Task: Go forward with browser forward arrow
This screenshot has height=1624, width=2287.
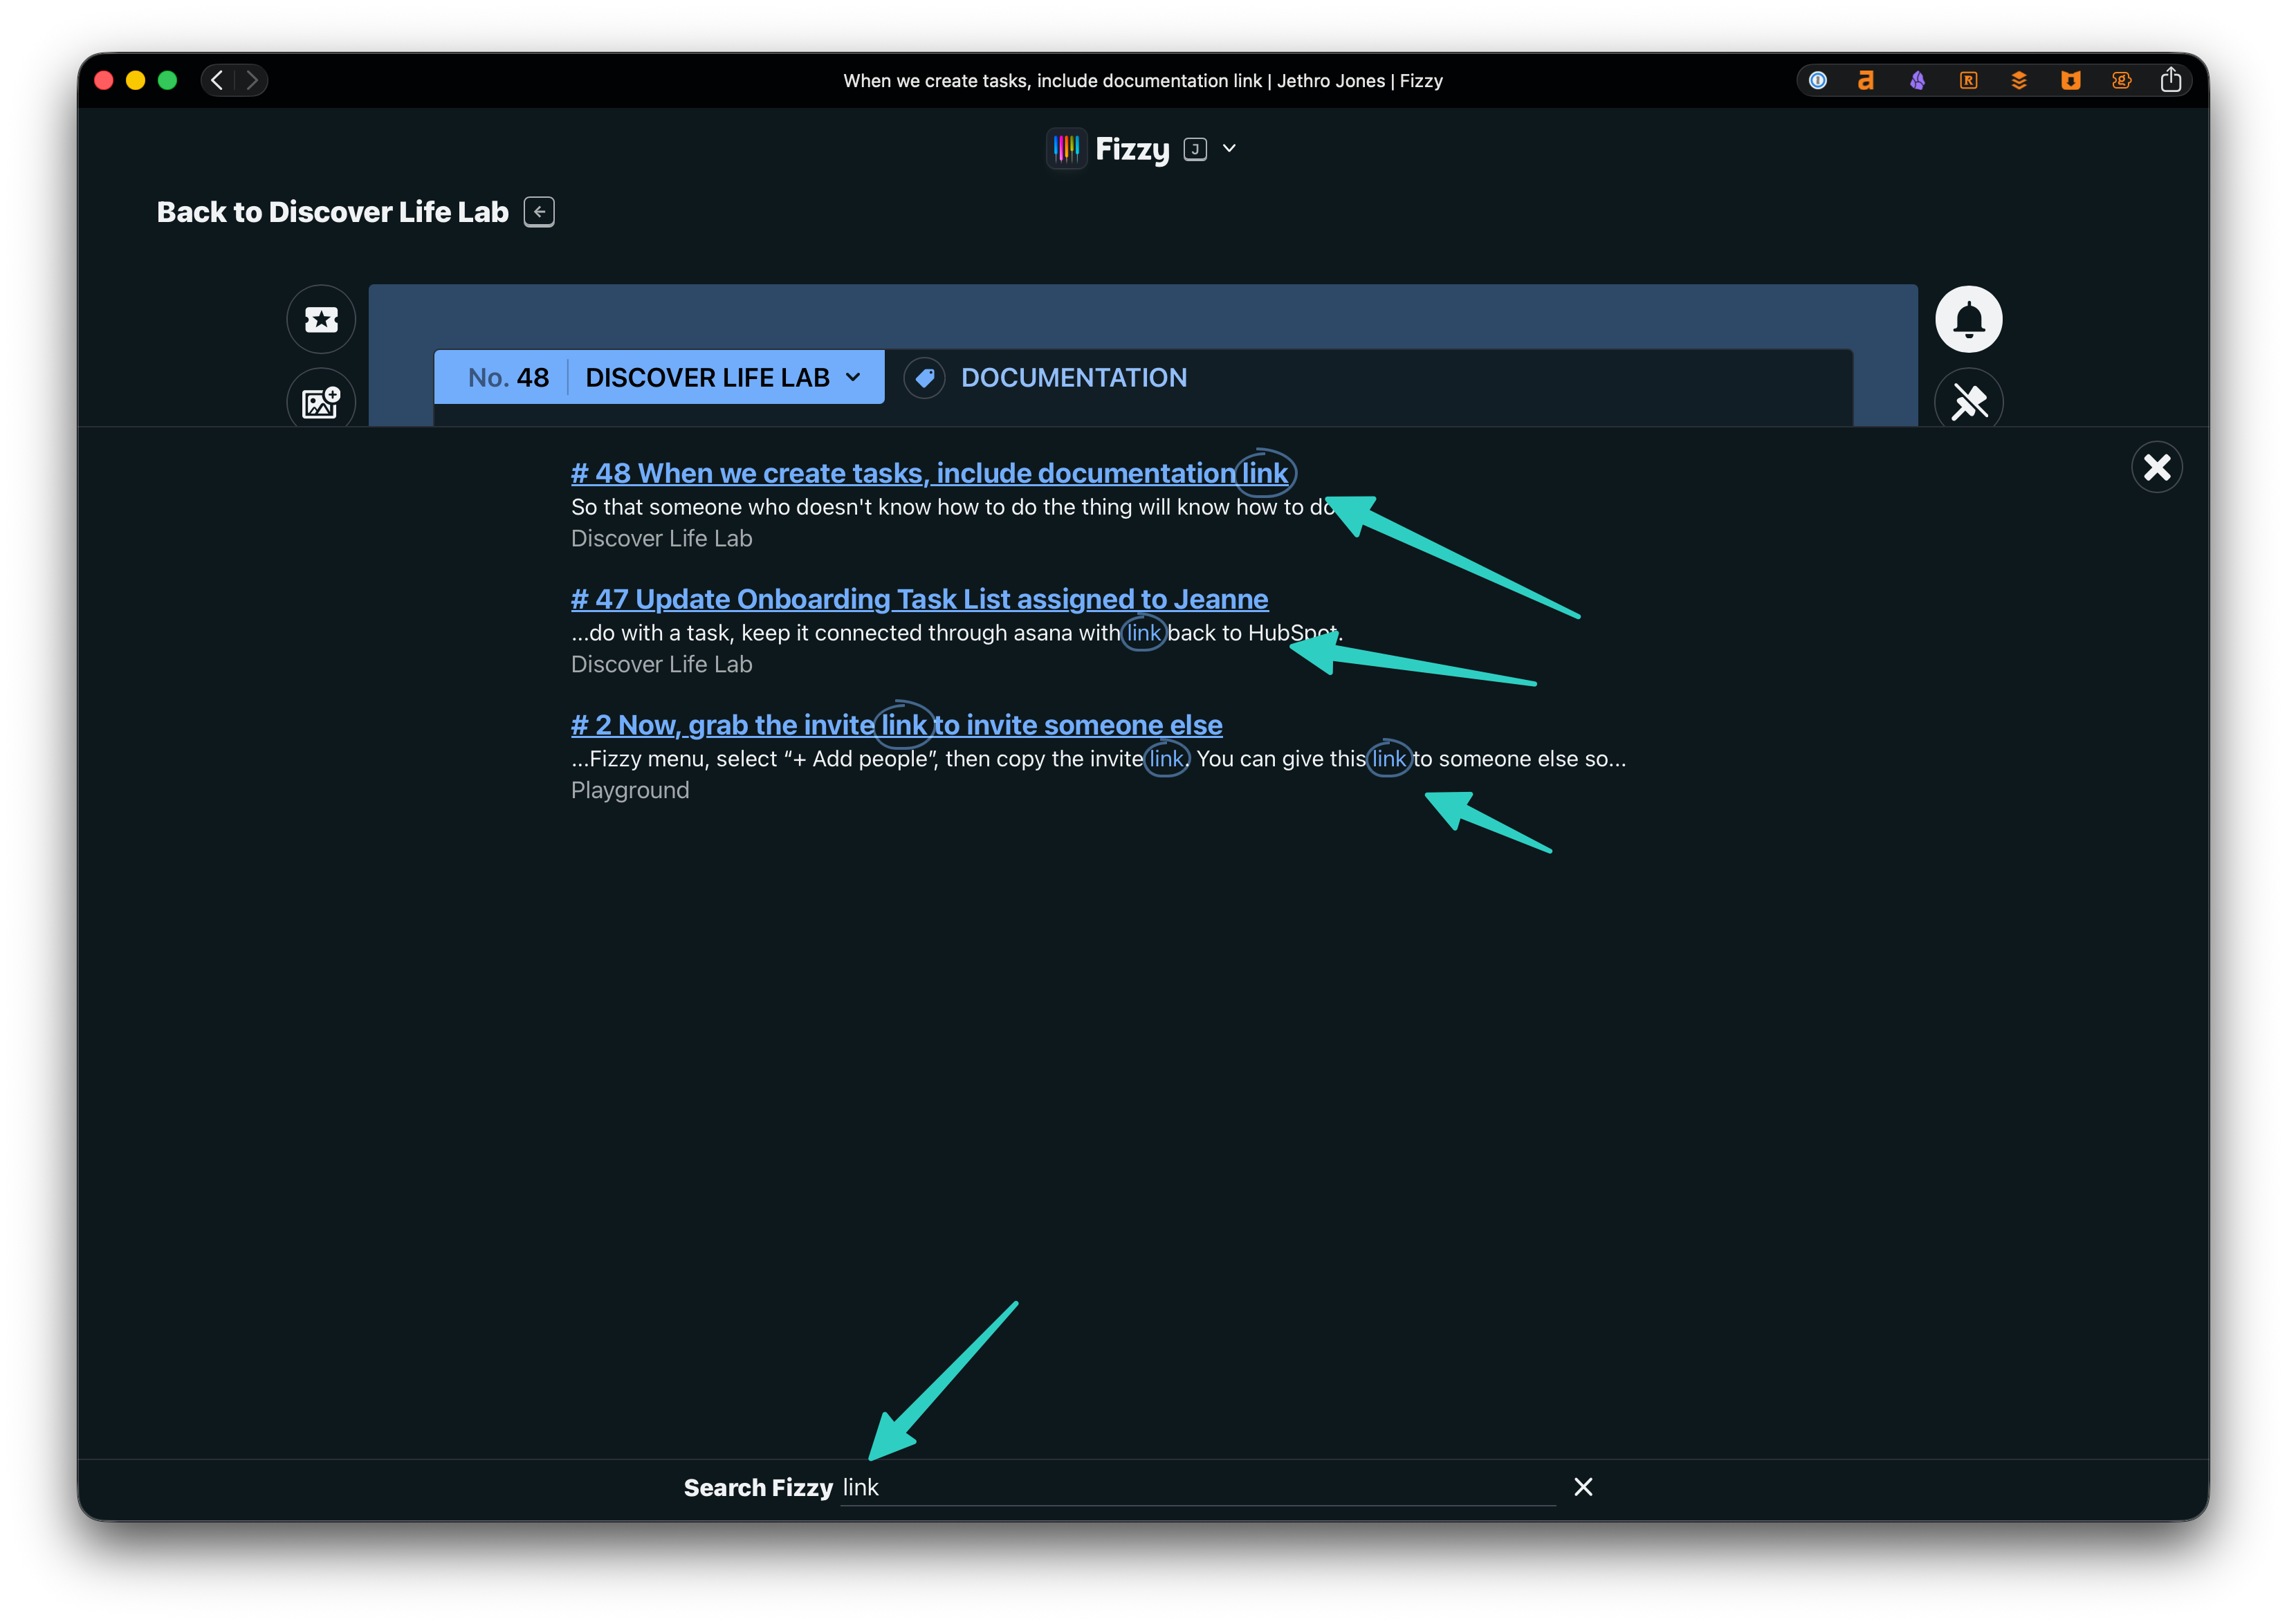Action: point(252,80)
